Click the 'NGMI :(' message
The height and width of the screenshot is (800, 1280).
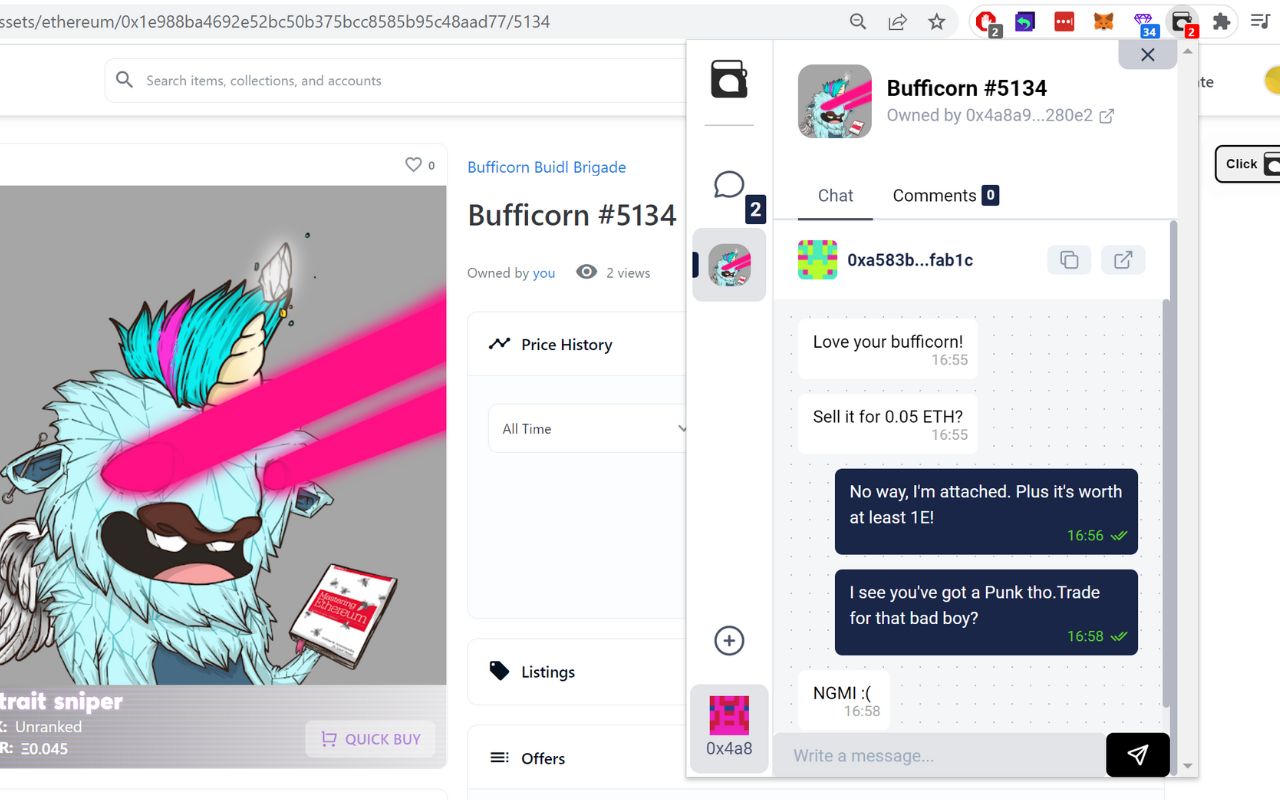(844, 700)
